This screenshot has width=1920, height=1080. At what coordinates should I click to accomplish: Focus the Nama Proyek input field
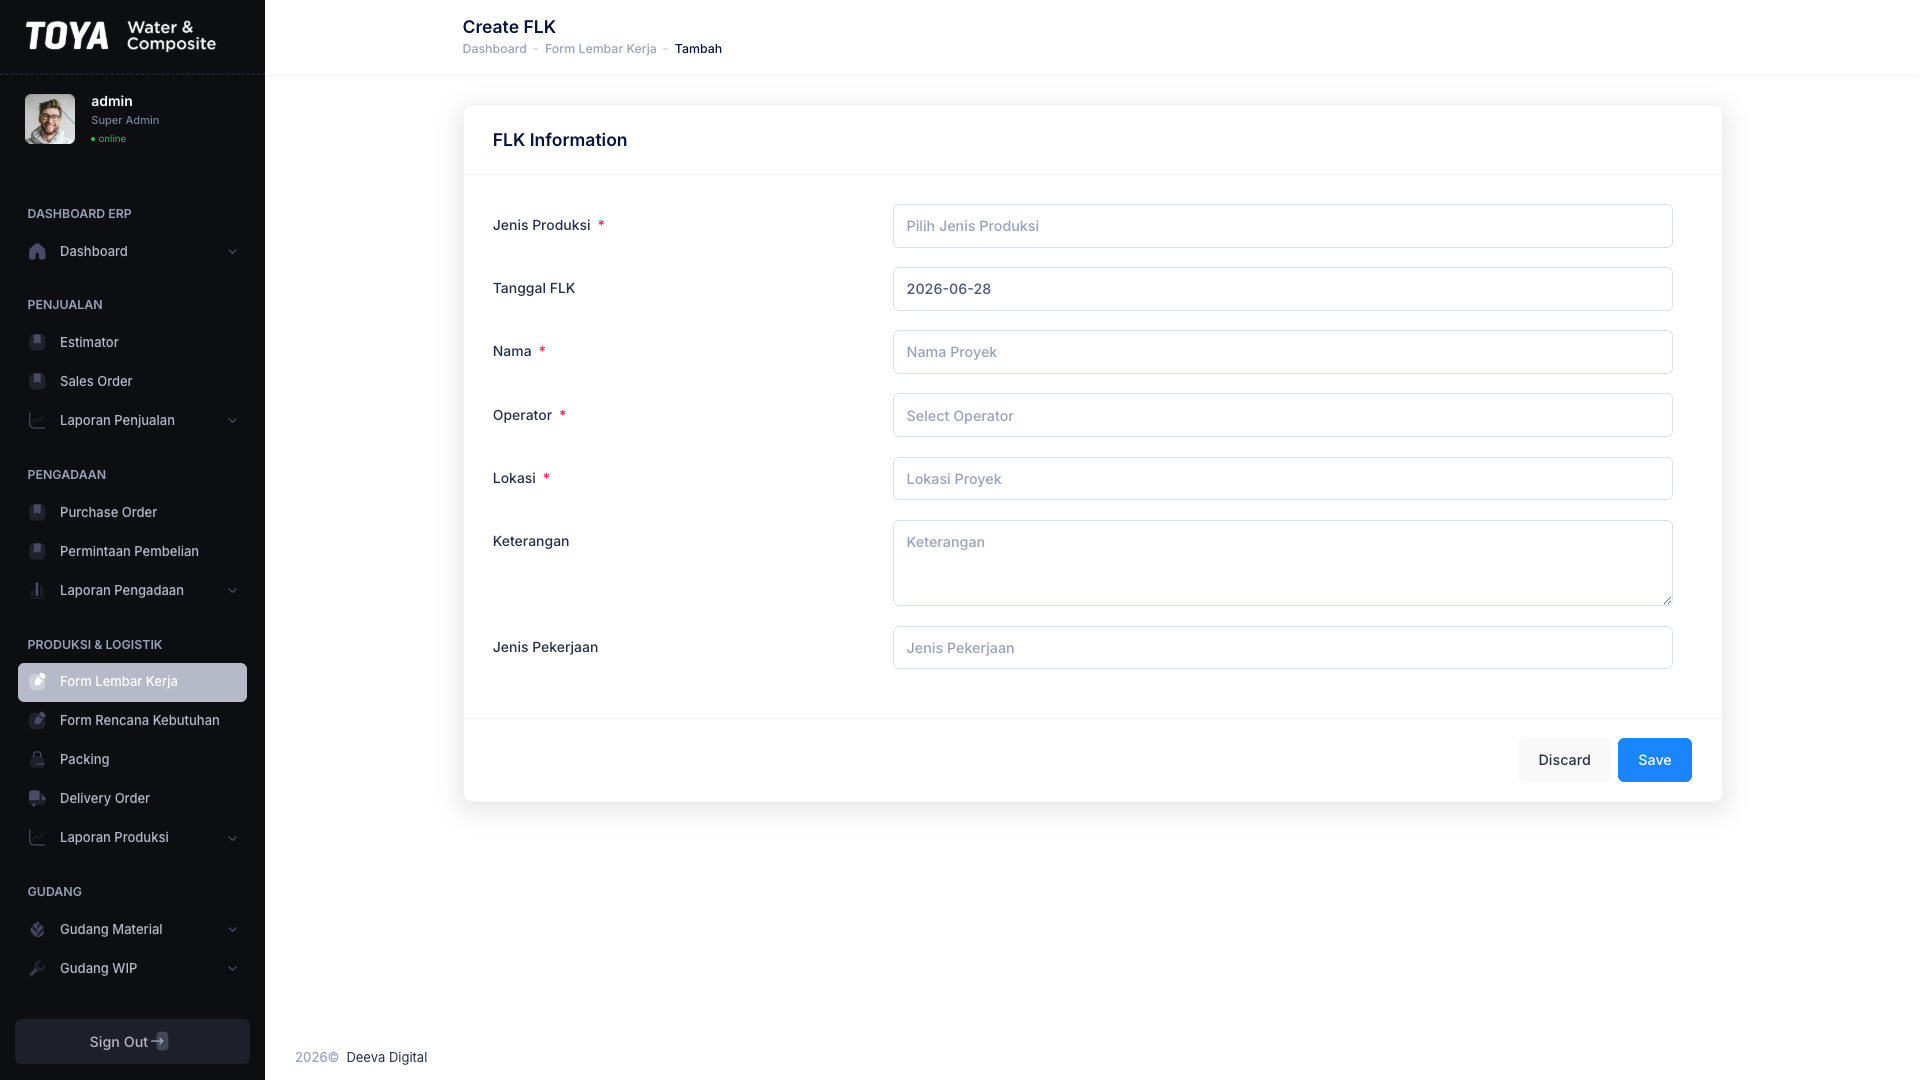tap(1282, 352)
